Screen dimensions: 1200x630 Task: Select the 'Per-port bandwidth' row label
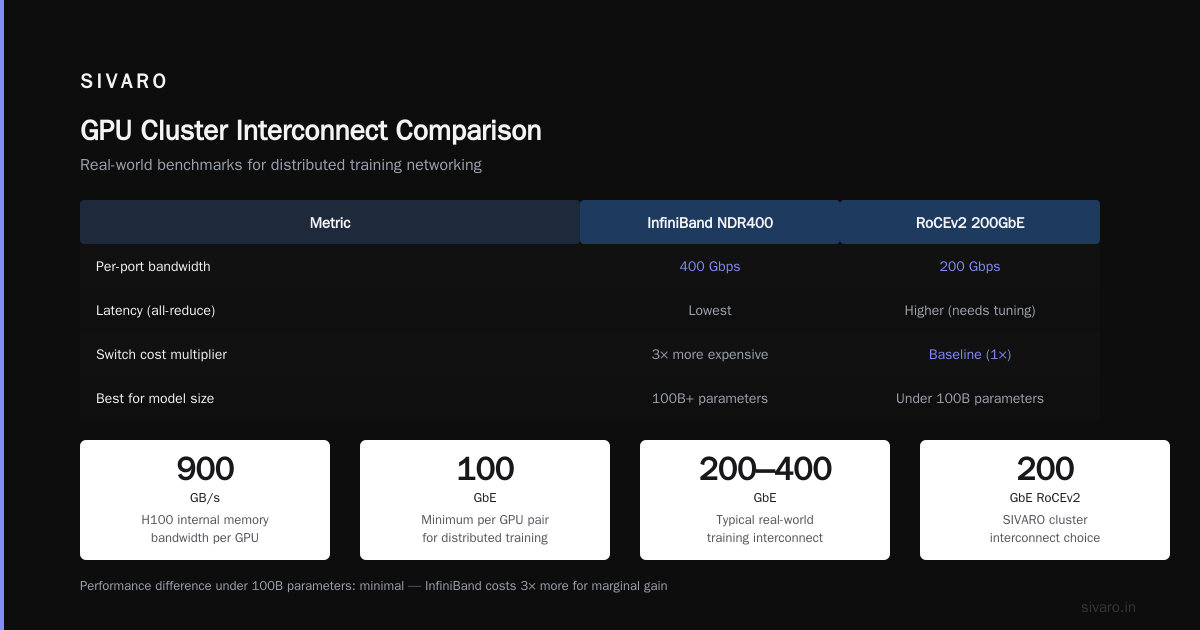[153, 267]
